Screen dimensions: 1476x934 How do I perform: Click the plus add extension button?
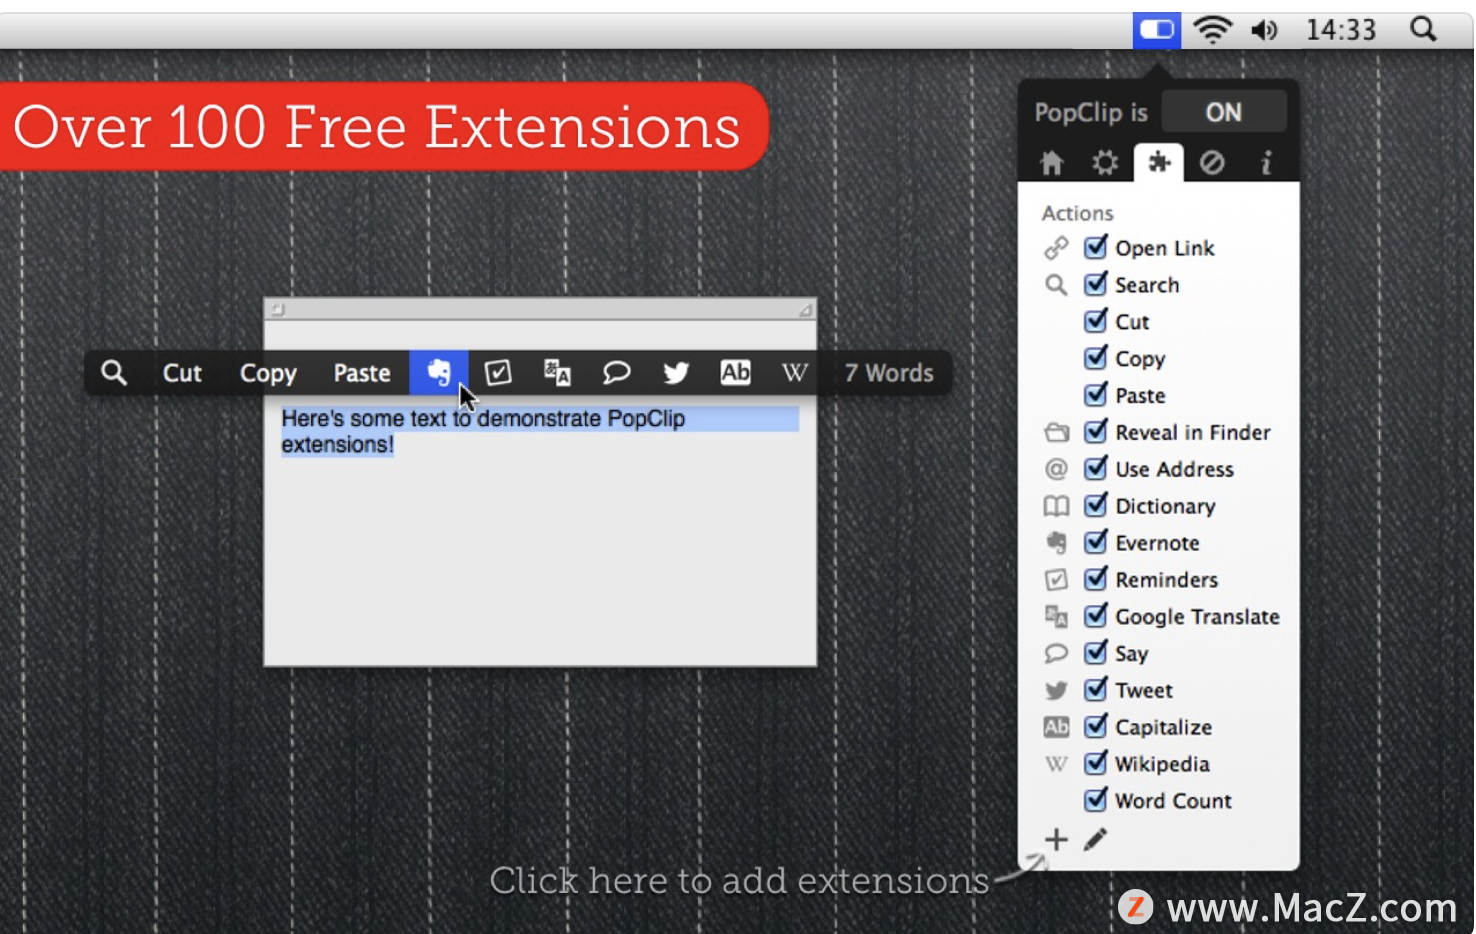click(x=1056, y=840)
